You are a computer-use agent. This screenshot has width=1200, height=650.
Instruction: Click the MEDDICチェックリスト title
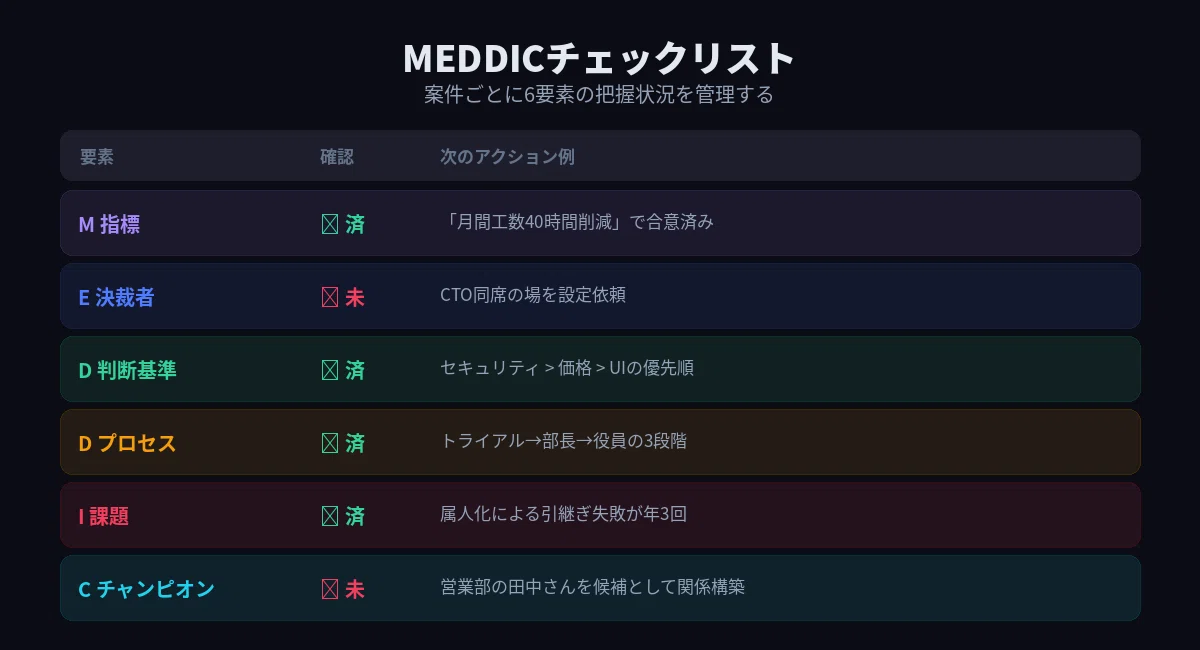point(599,58)
